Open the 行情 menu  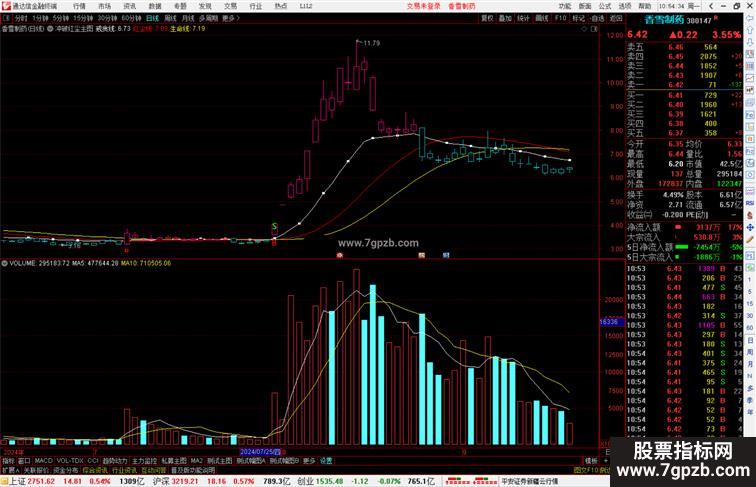[x=79, y=6]
